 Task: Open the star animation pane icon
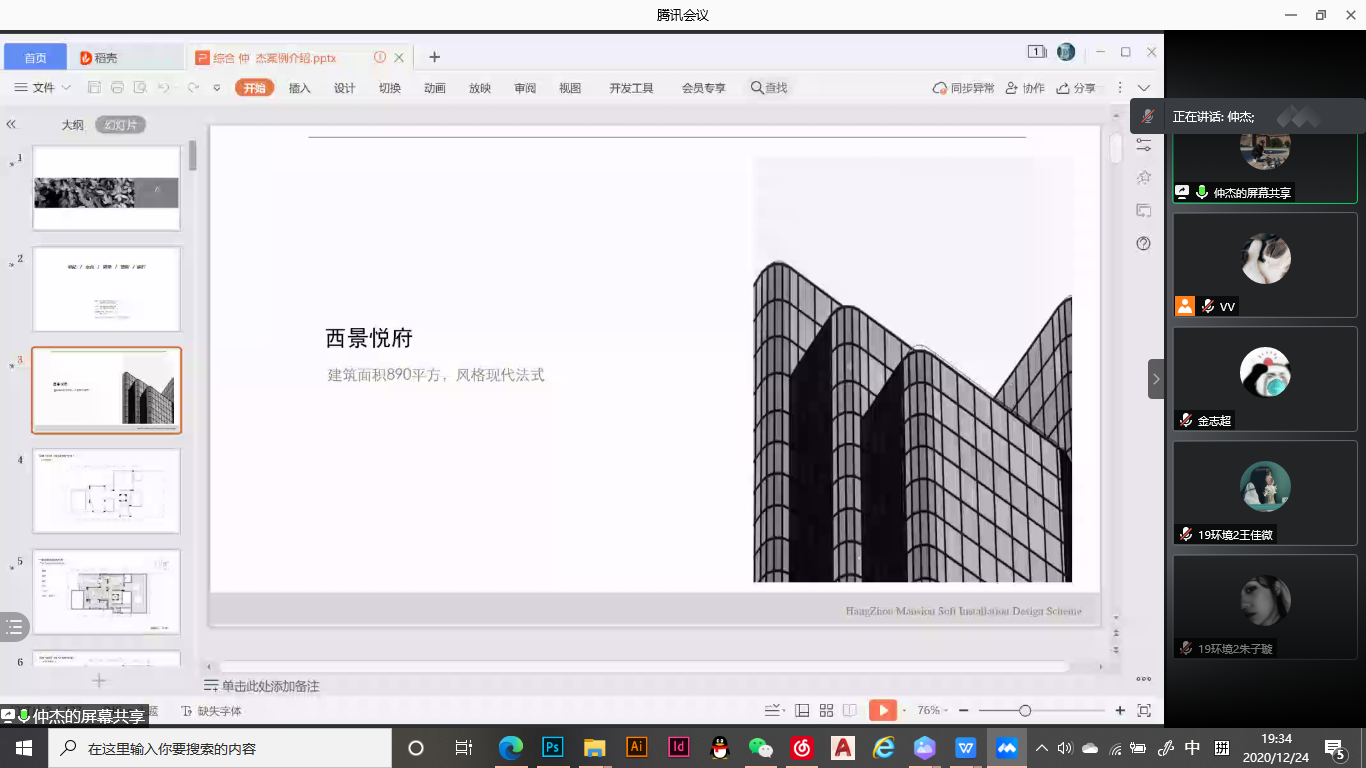pyautogui.click(x=1144, y=178)
